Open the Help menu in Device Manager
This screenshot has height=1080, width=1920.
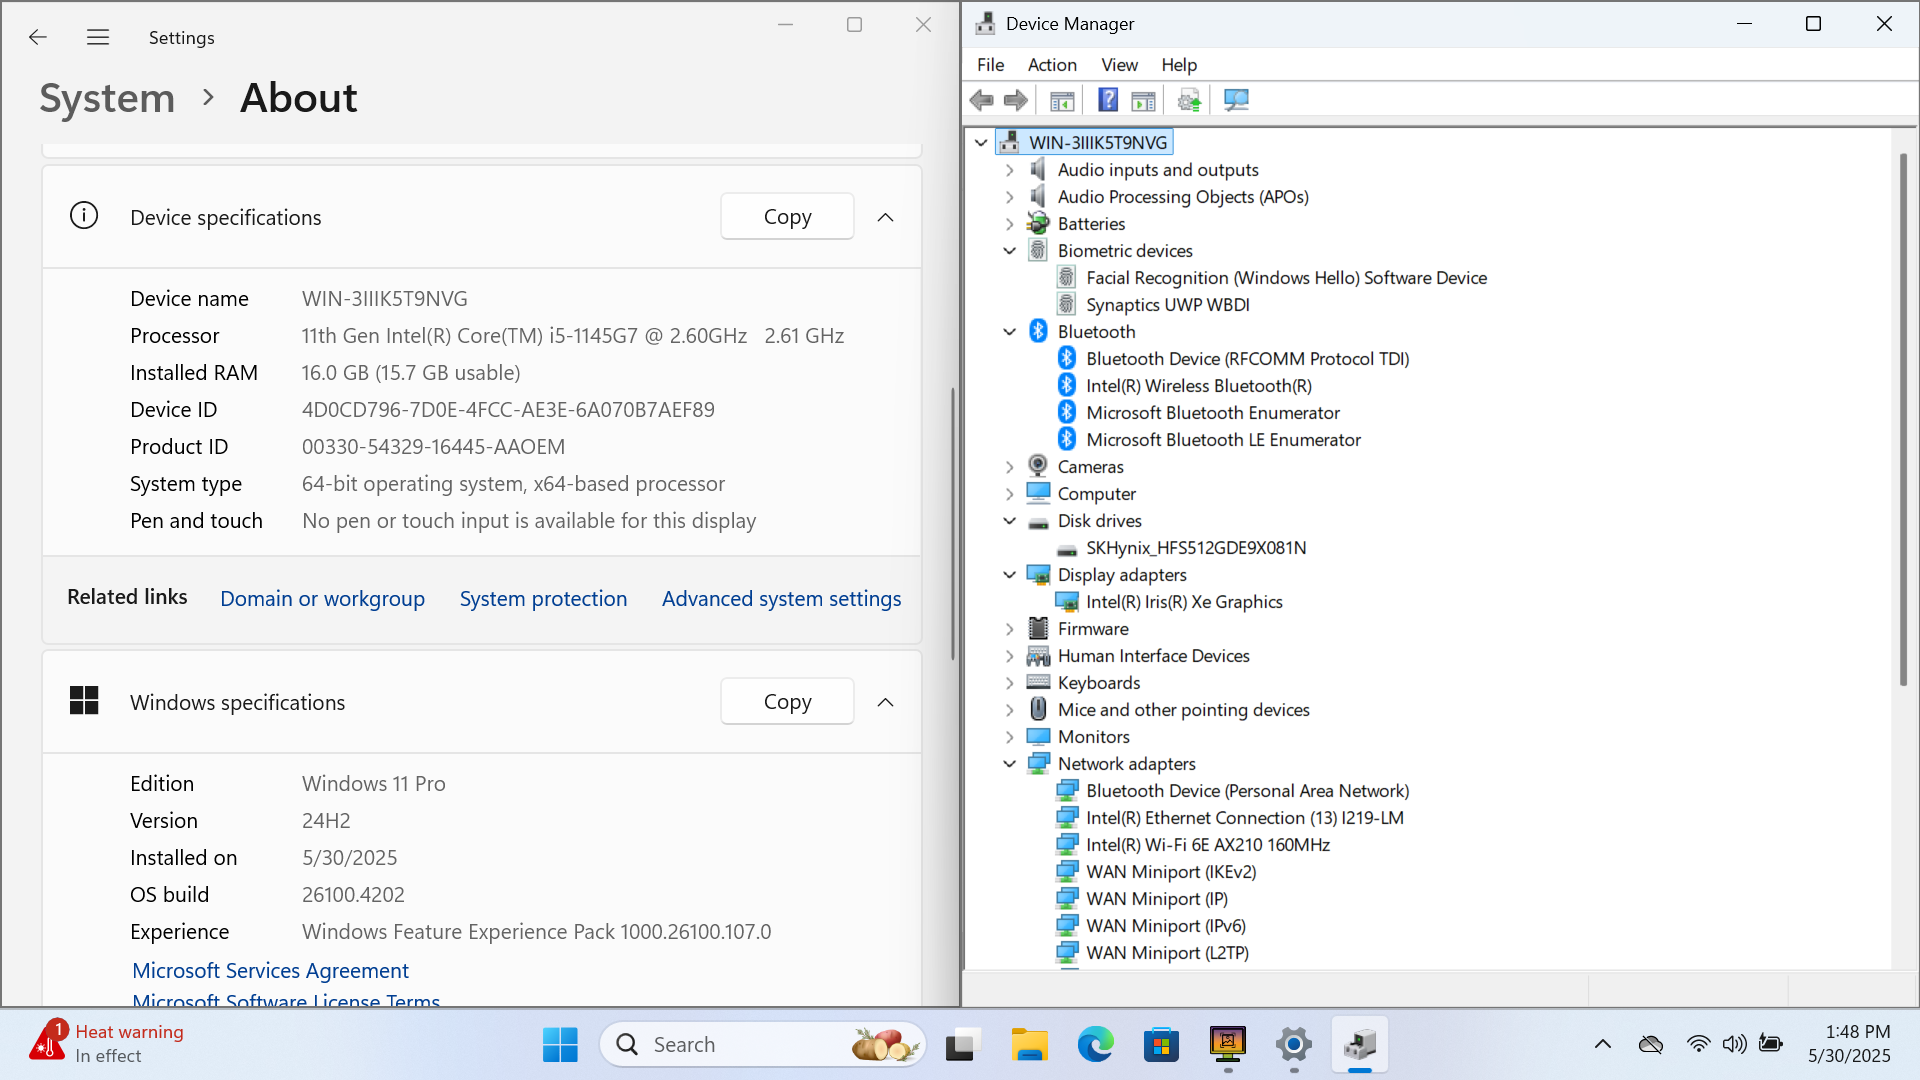coord(1179,64)
